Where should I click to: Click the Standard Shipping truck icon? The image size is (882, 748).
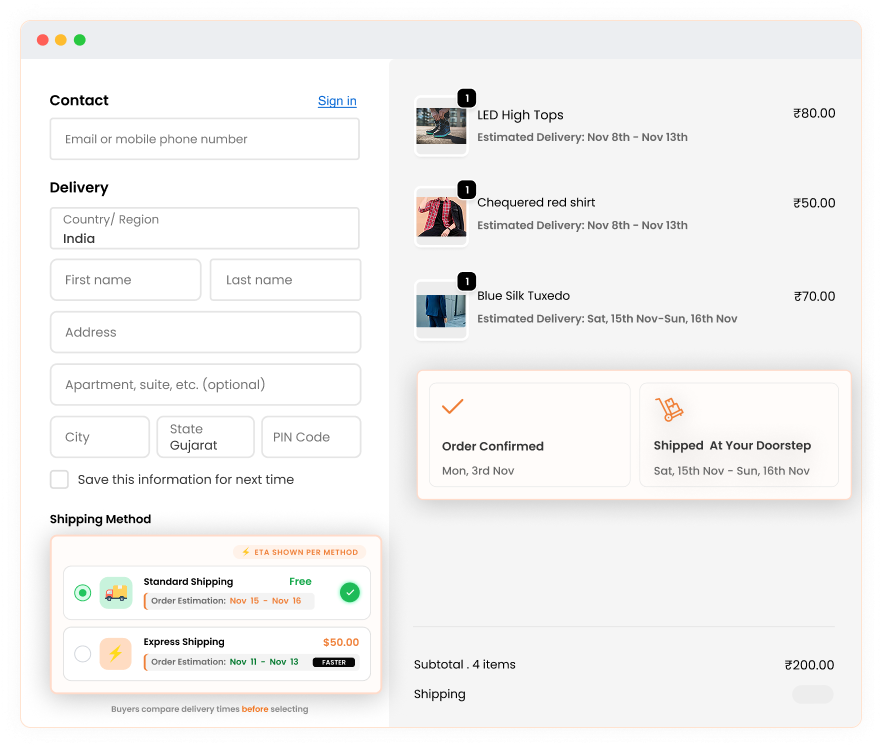[x=116, y=593]
